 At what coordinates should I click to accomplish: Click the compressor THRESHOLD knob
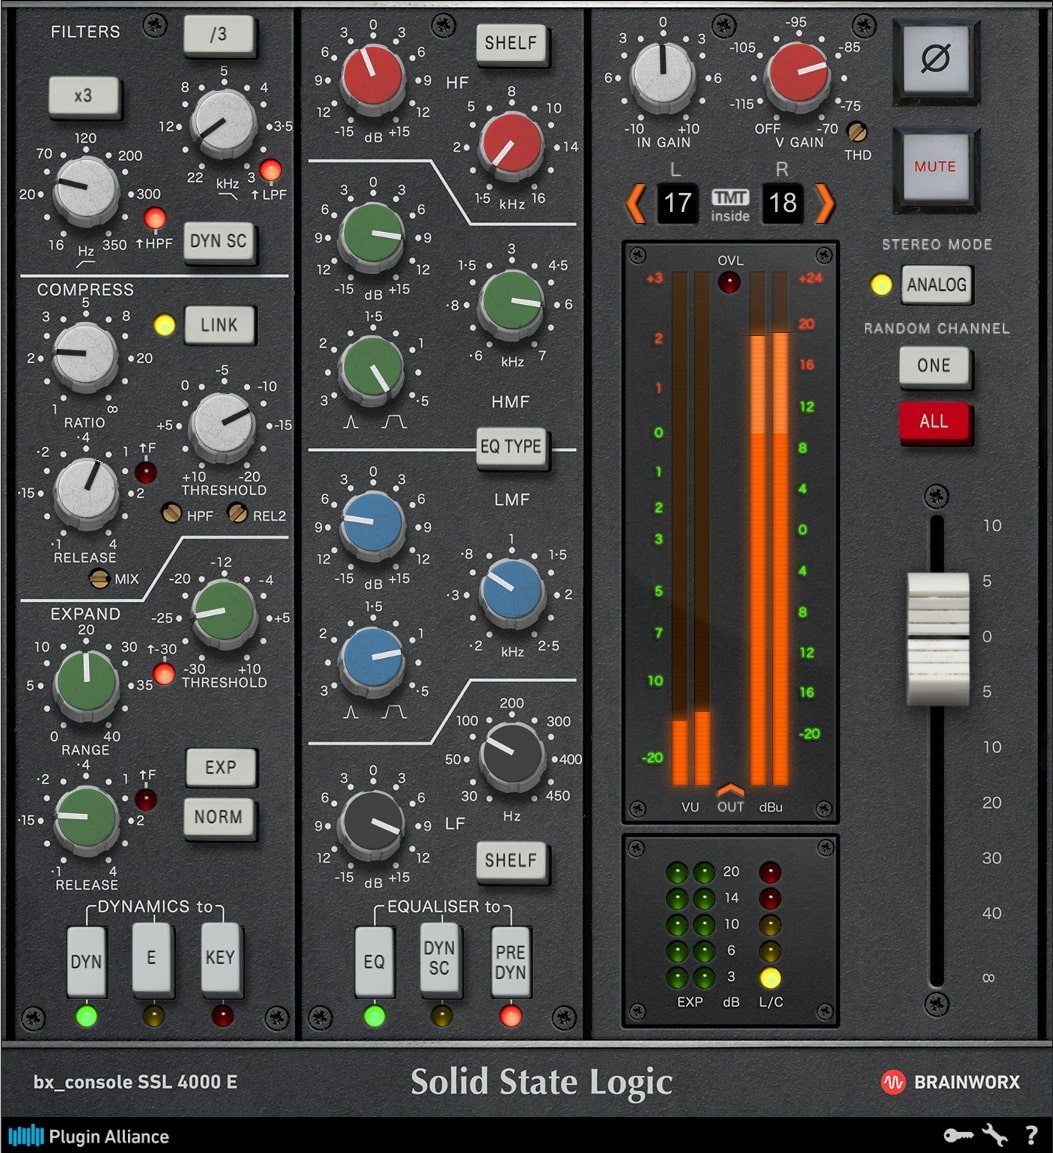tap(222, 426)
